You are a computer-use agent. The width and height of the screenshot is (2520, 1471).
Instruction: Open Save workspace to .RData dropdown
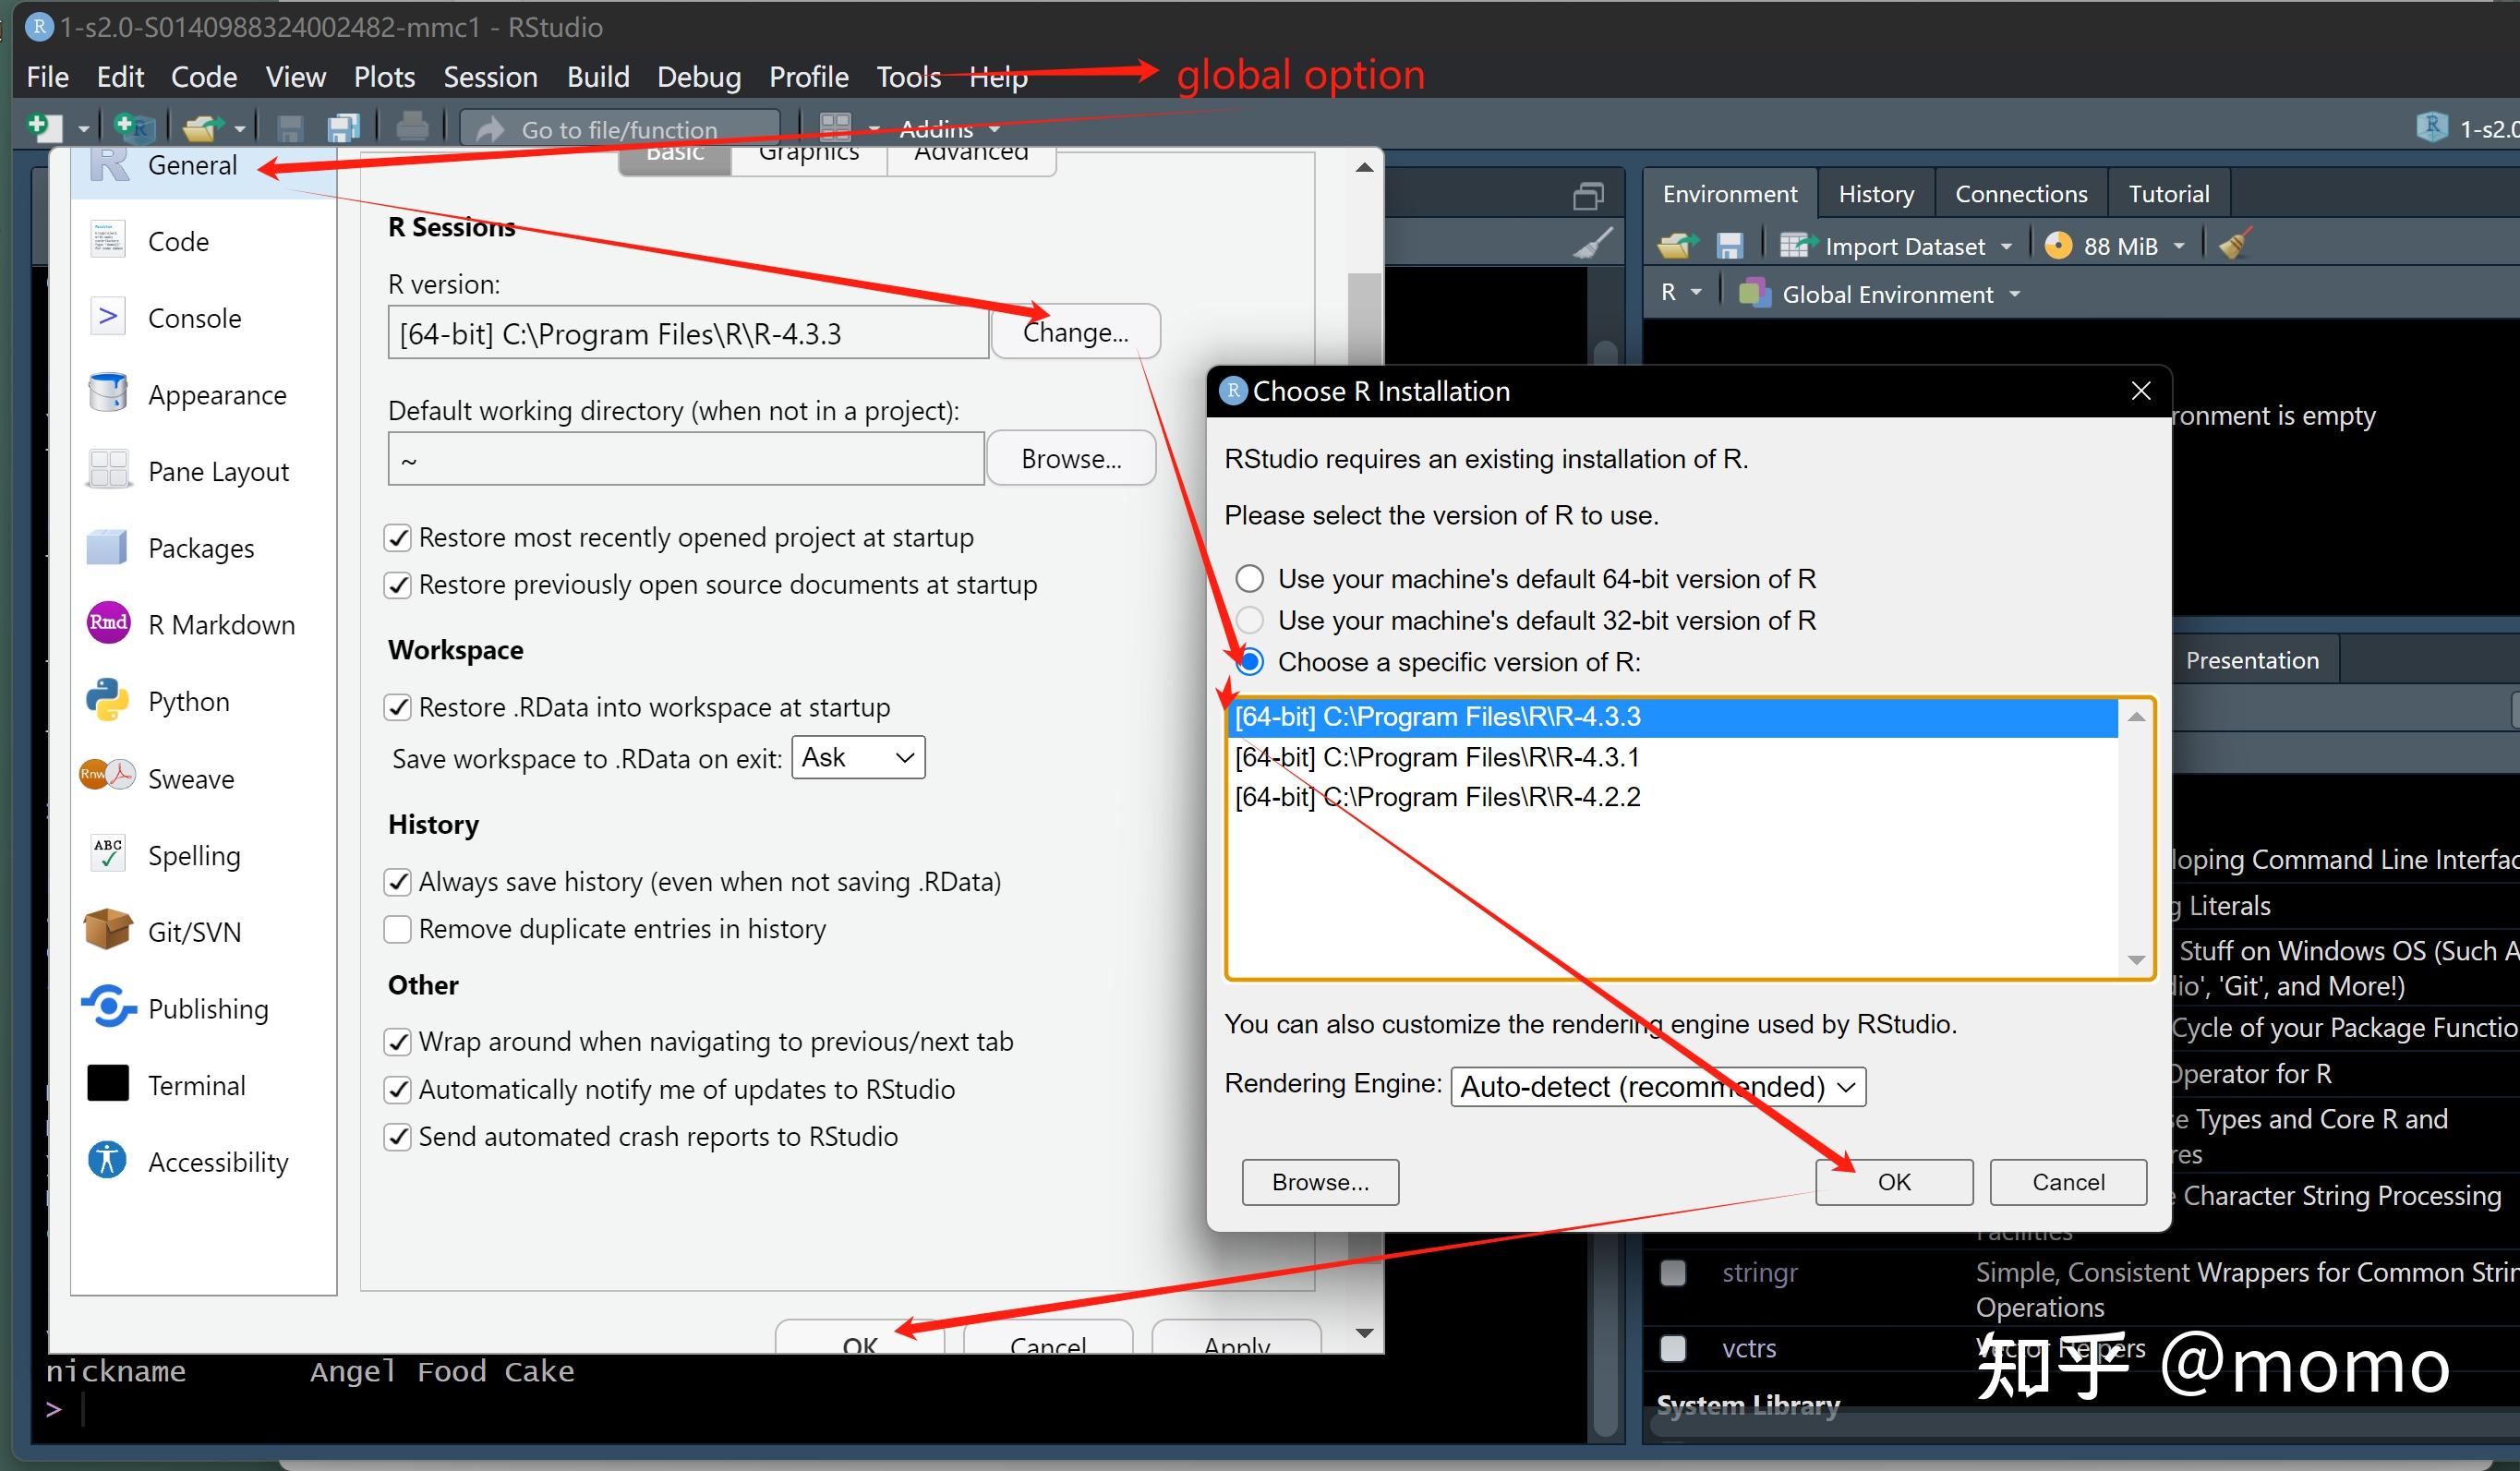click(x=858, y=758)
